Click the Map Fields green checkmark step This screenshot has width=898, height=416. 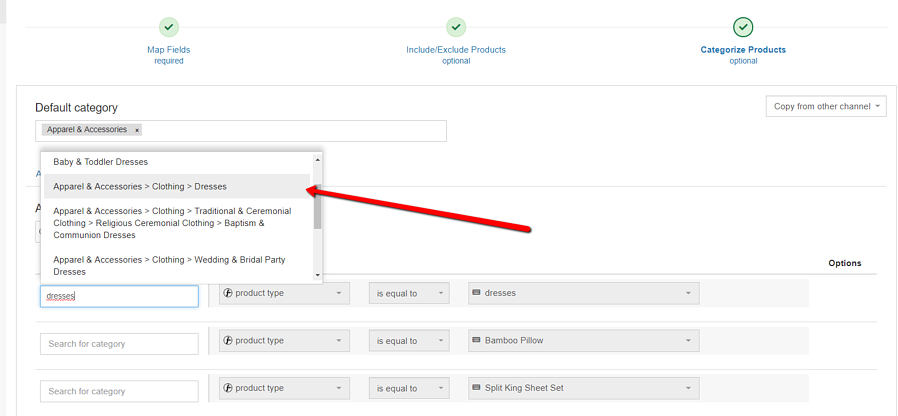coord(168,27)
